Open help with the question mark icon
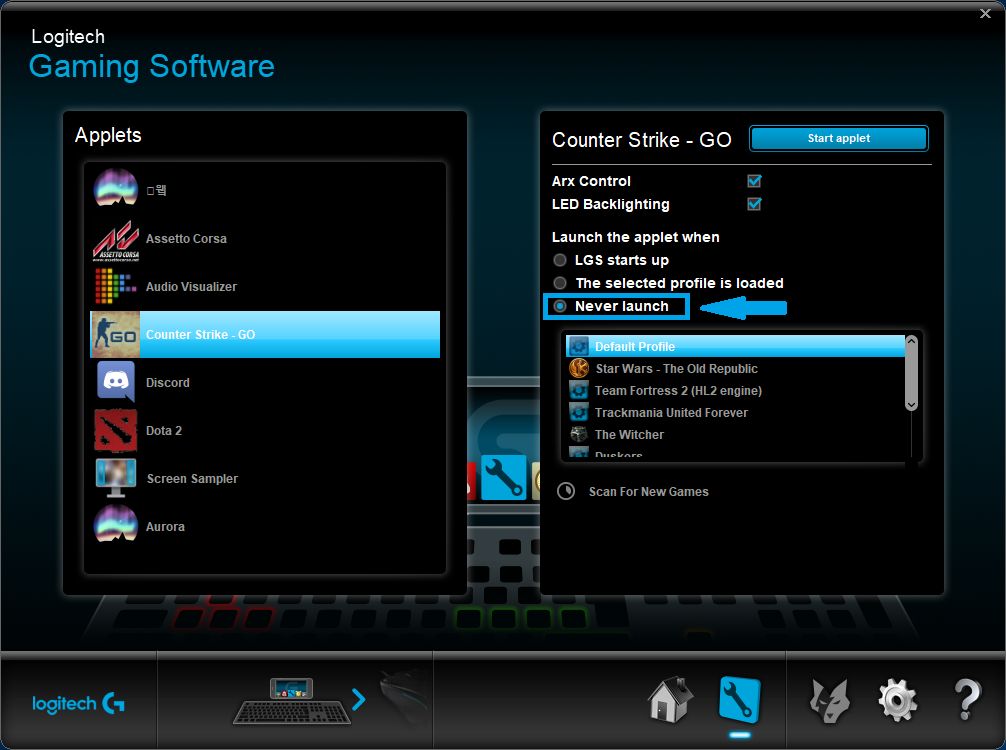 click(x=967, y=700)
